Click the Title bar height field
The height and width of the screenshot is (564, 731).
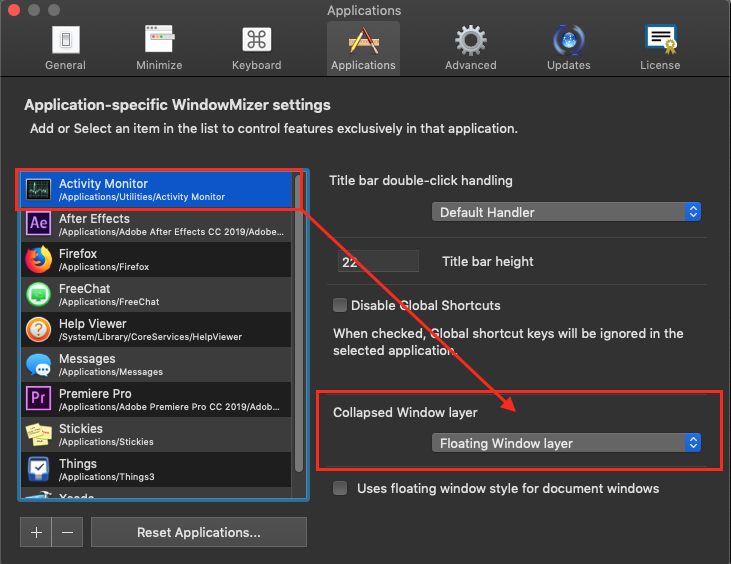[x=378, y=261]
